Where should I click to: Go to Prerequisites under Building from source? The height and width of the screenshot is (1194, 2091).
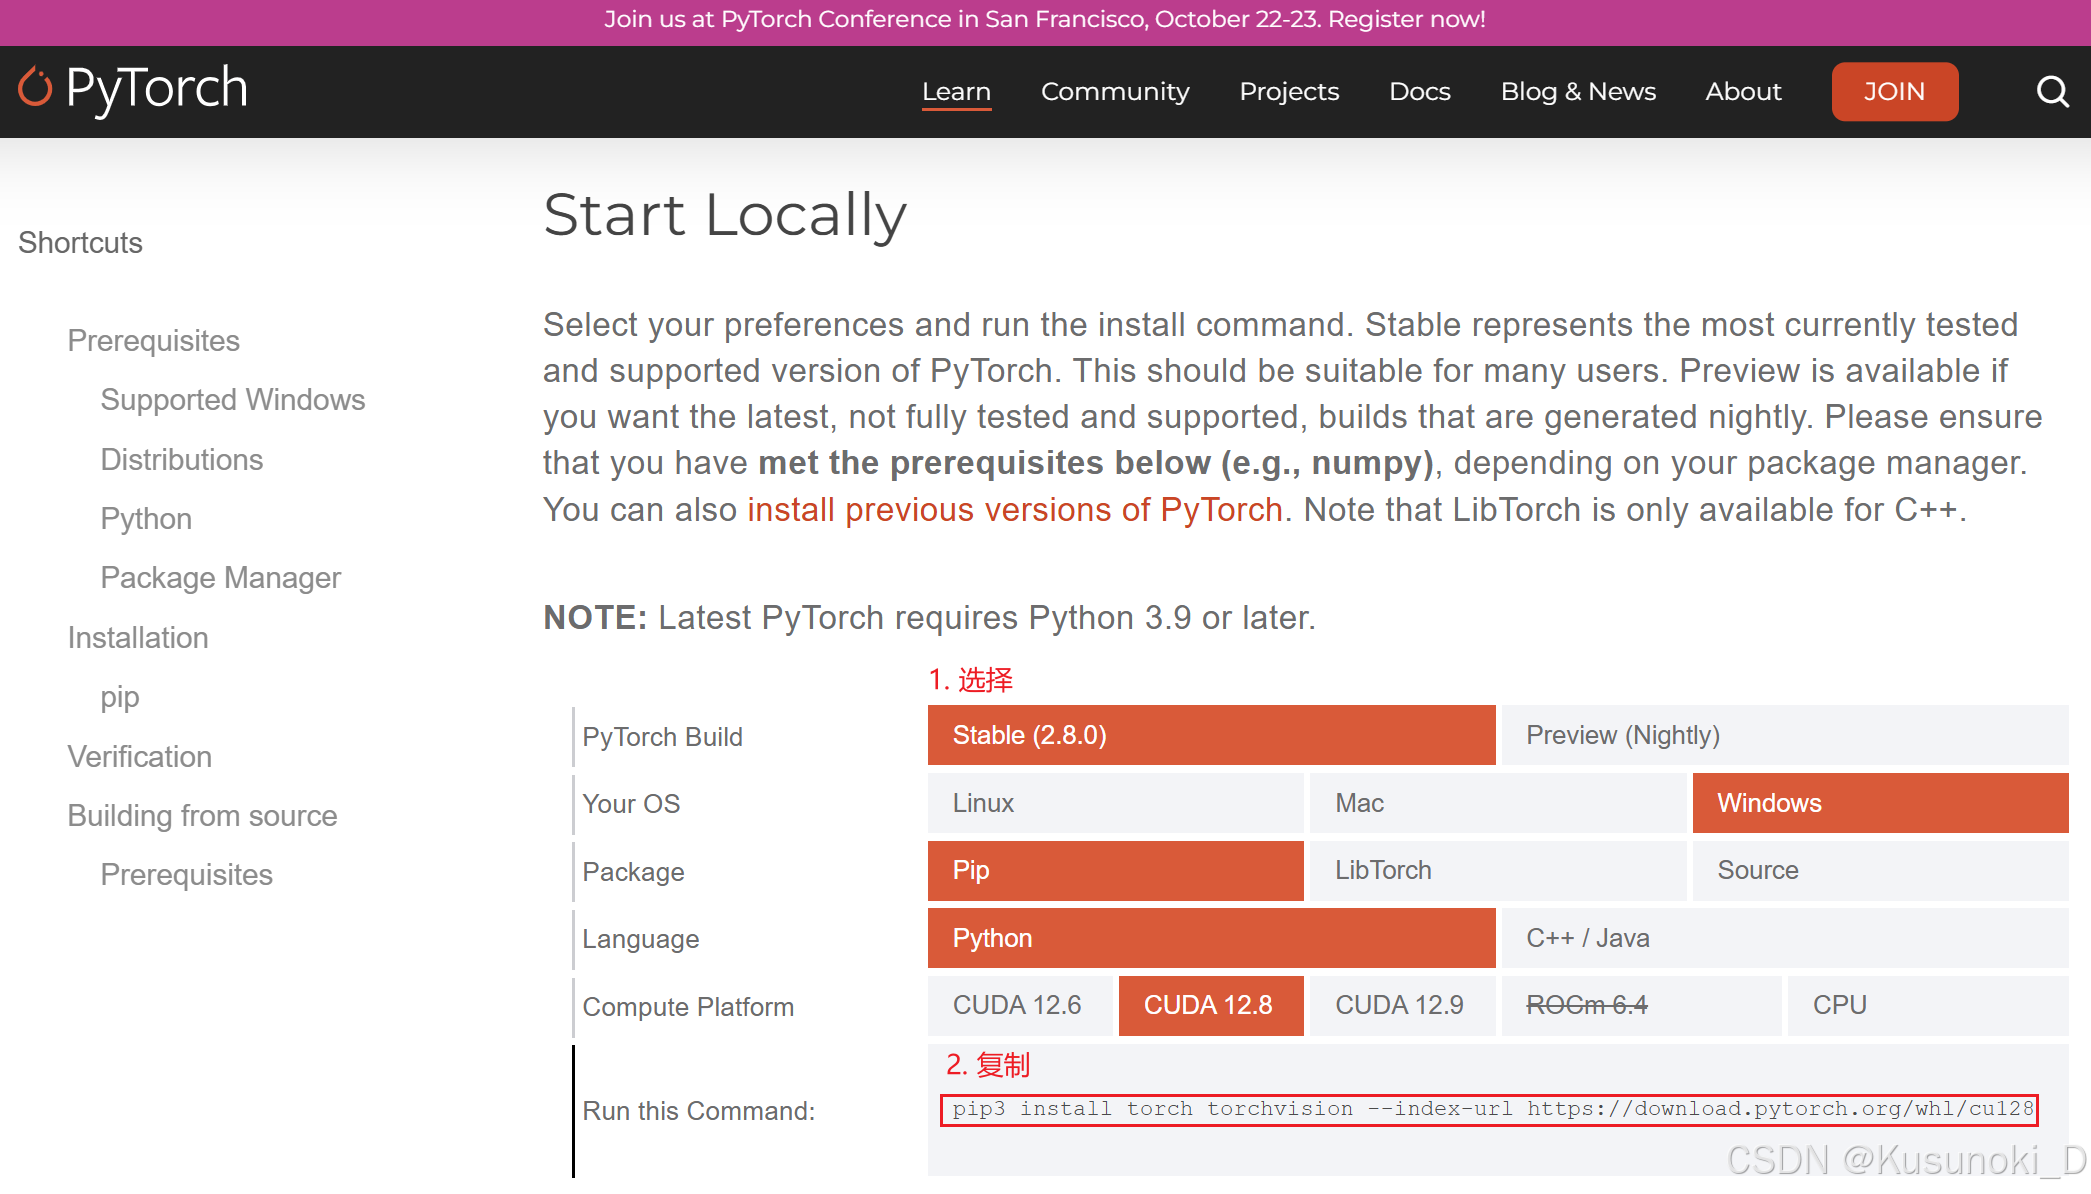coord(186,875)
